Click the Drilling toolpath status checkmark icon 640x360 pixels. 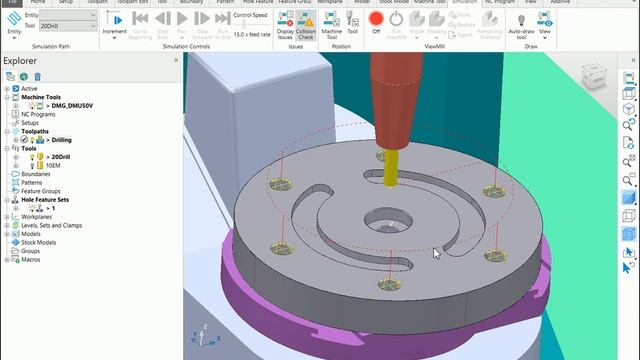(x=24, y=140)
